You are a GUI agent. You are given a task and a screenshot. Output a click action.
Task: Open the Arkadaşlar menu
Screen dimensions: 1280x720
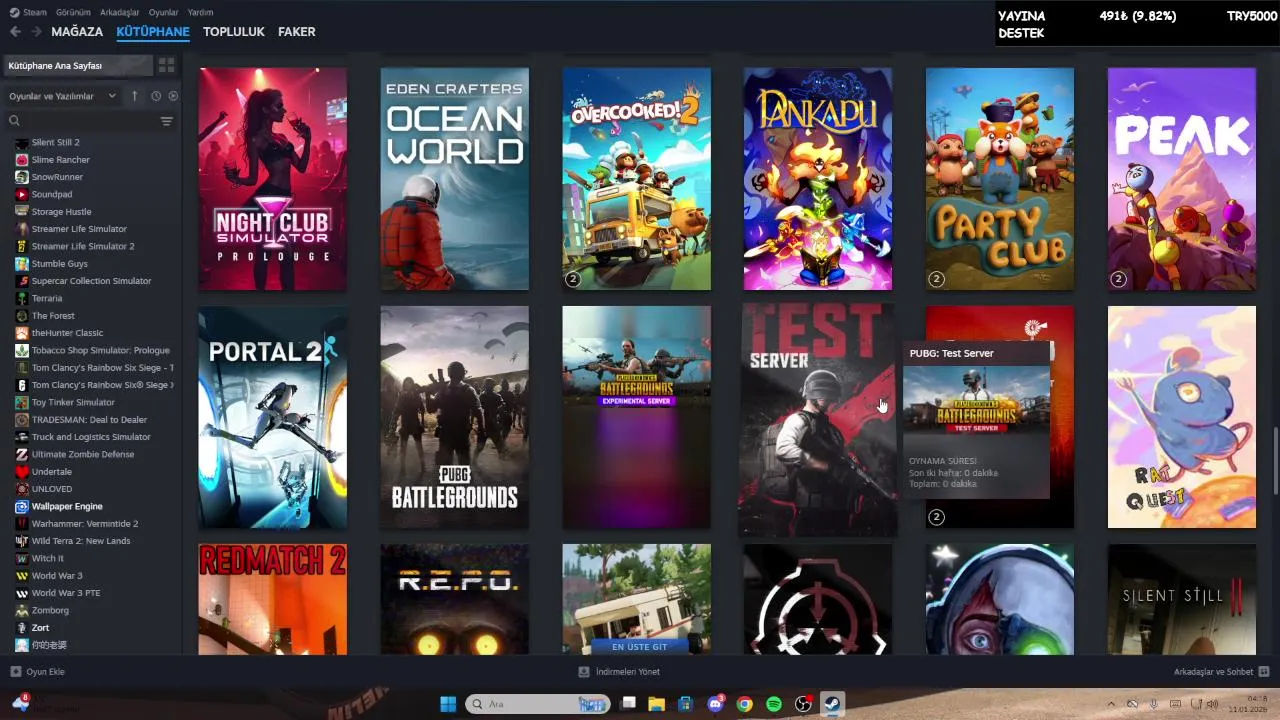point(120,12)
